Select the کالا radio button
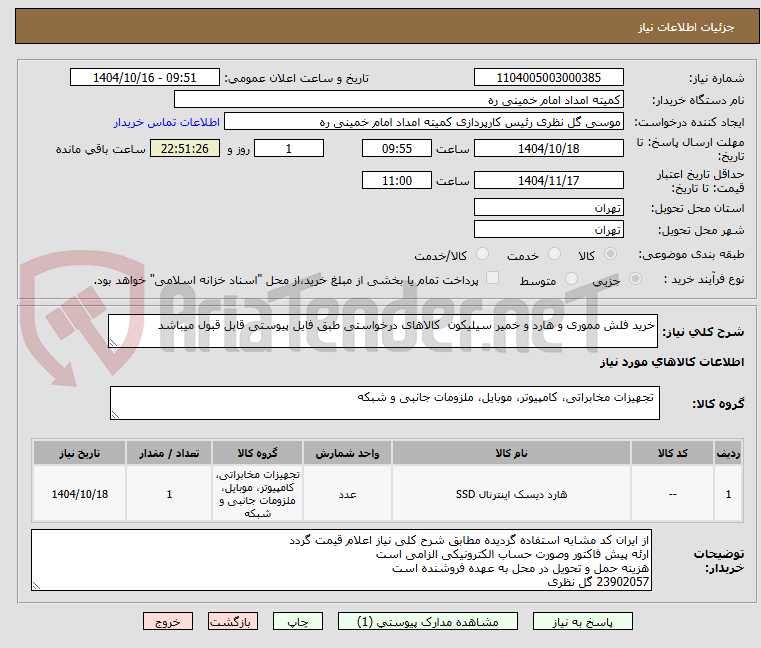761x648 pixels. pyautogui.click(x=611, y=254)
